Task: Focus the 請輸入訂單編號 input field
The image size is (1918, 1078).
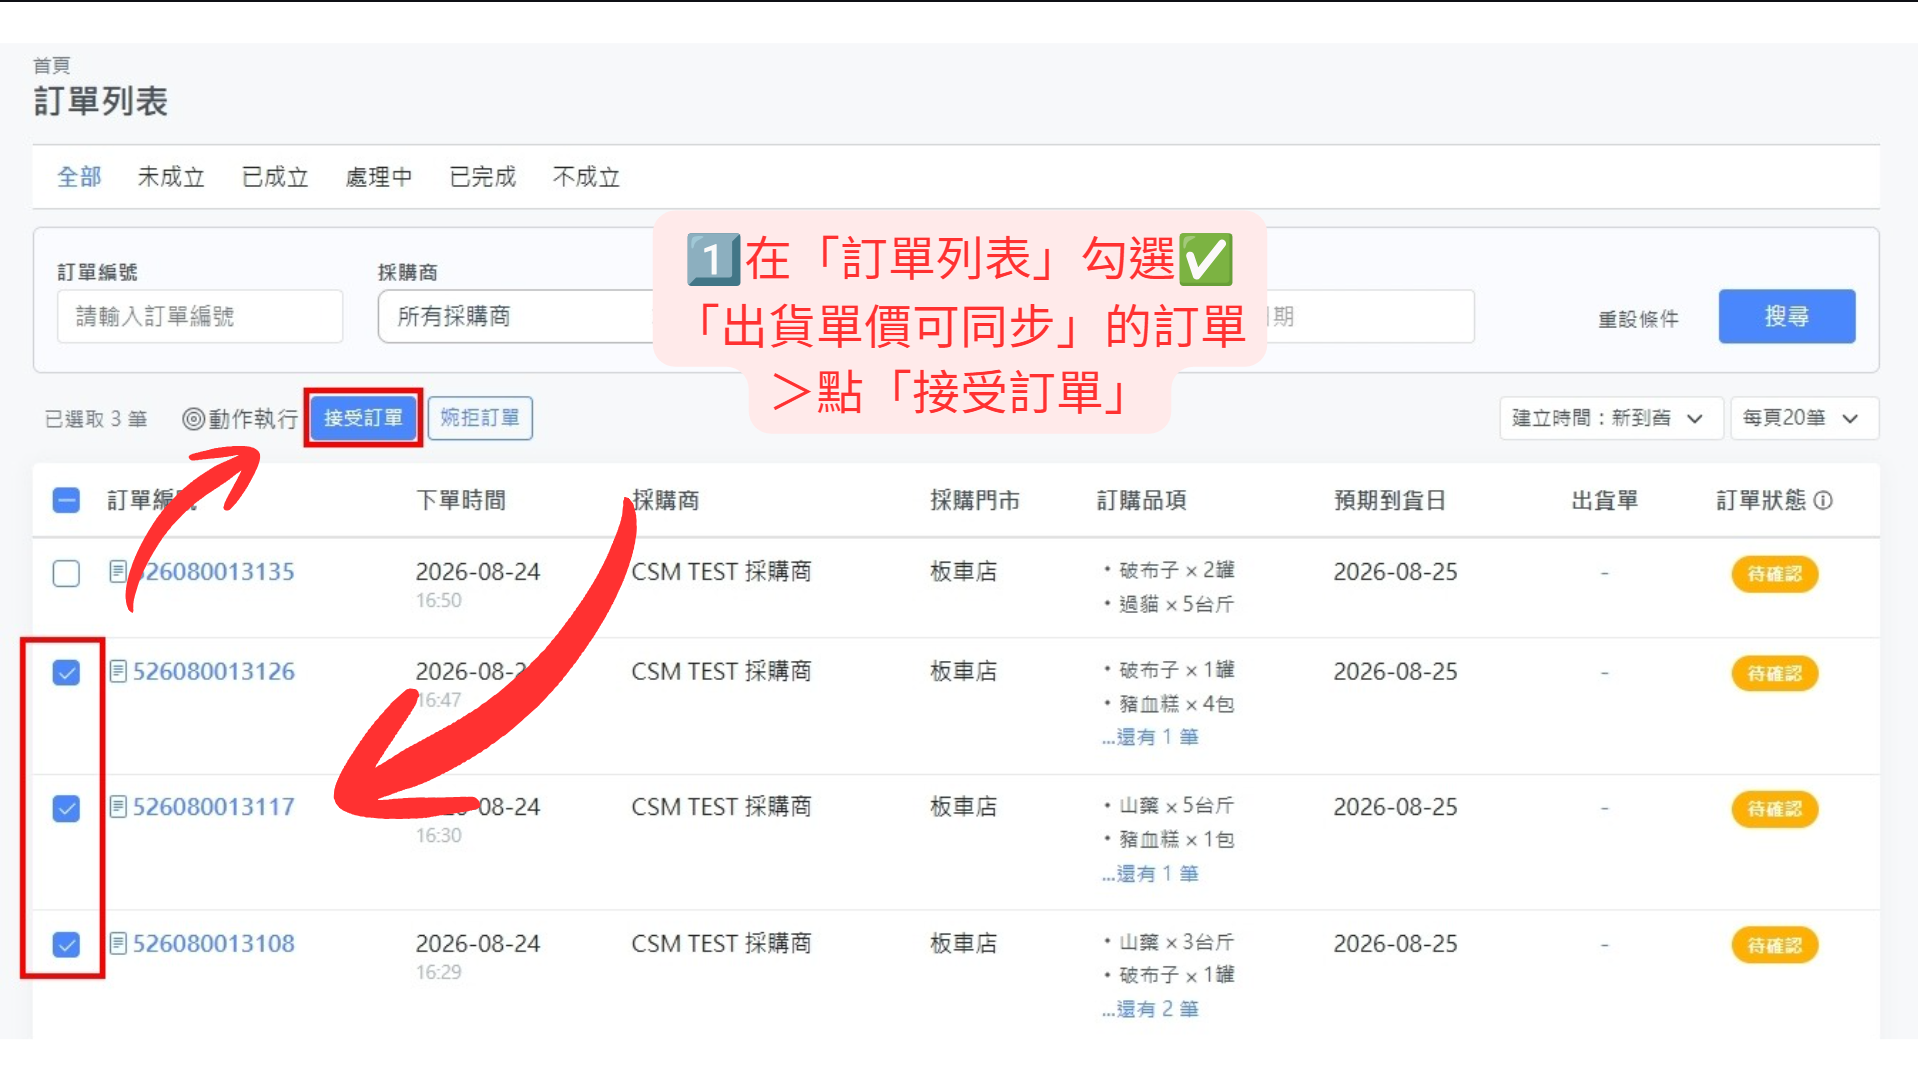Action: point(200,316)
